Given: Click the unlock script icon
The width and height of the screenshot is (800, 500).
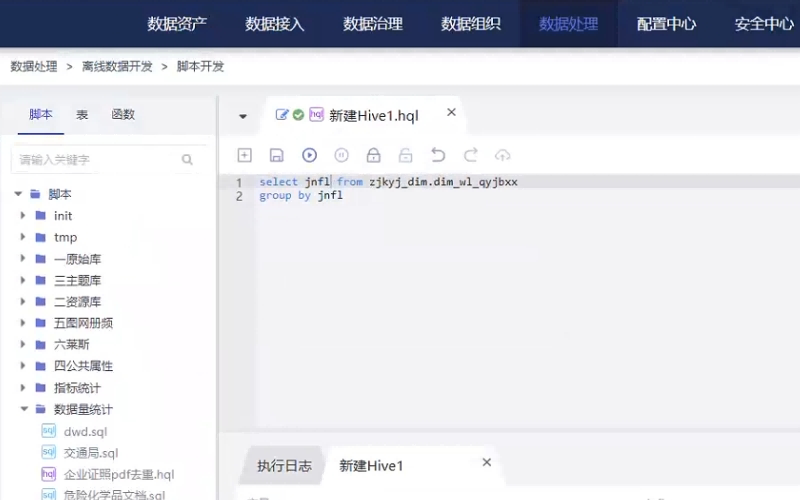Looking at the screenshot, I should click(405, 155).
